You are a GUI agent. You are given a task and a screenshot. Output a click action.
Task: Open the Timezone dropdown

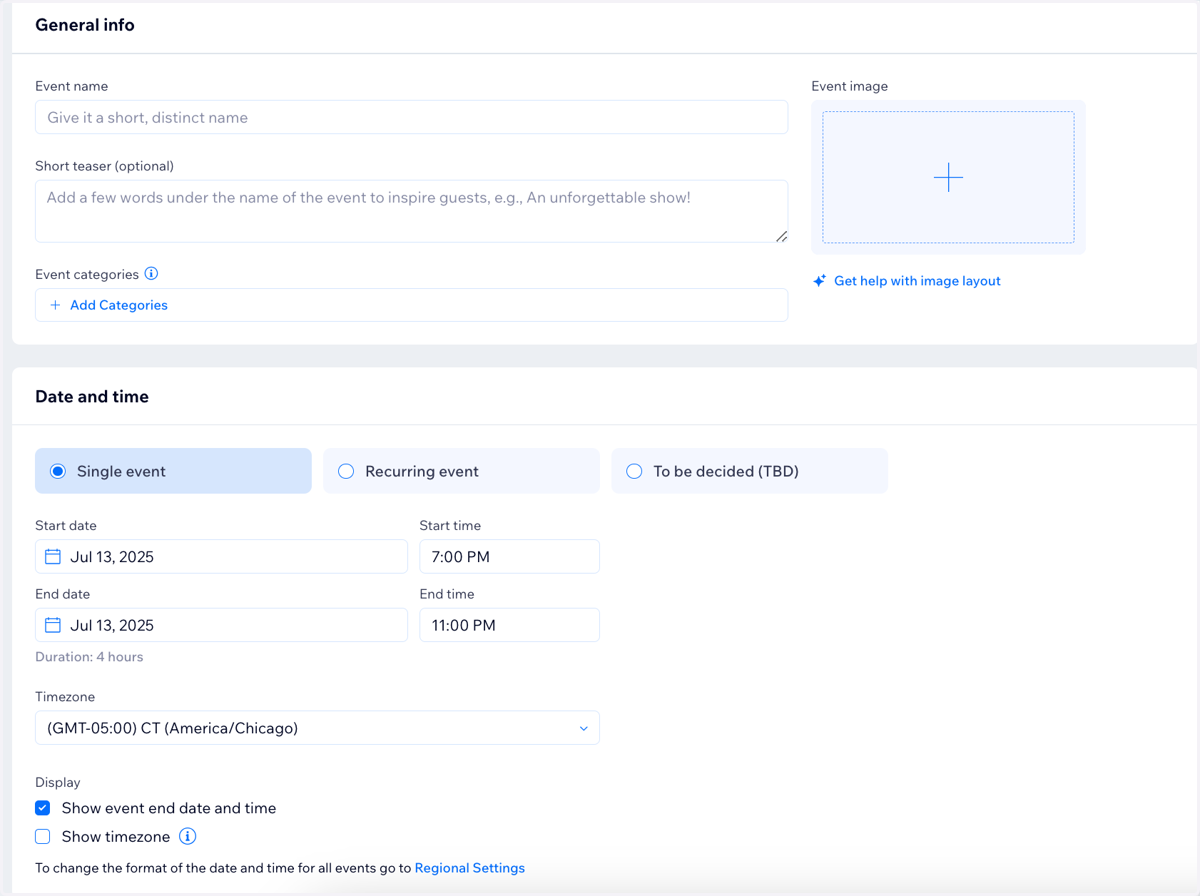click(317, 728)
